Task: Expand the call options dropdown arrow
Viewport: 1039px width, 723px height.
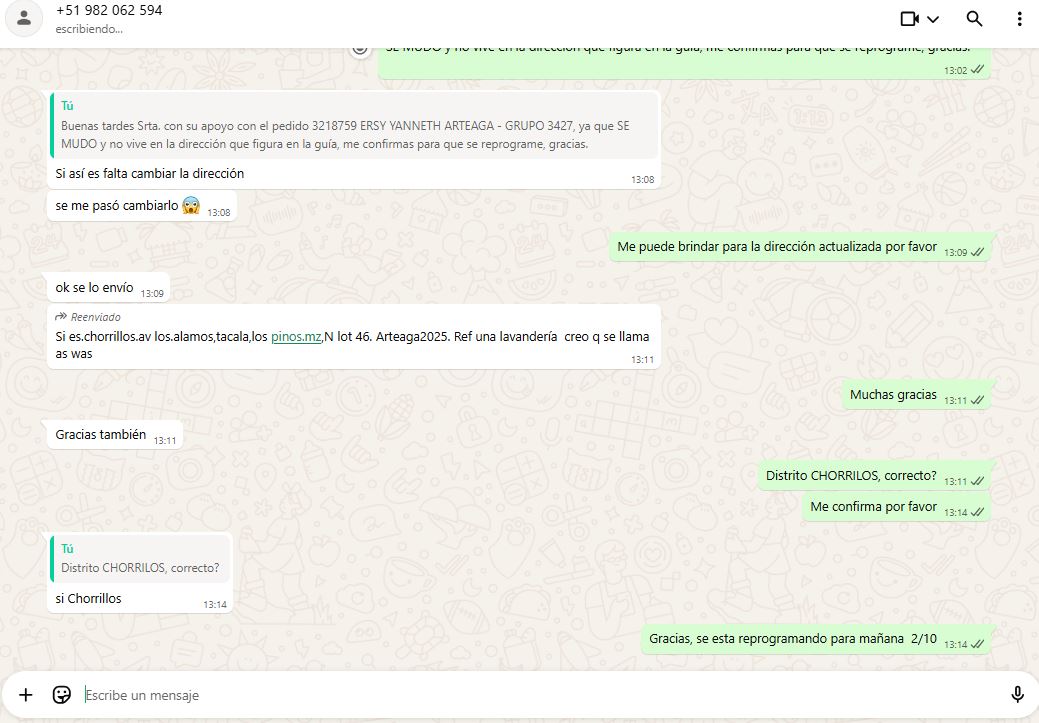Action: point(933,19)
